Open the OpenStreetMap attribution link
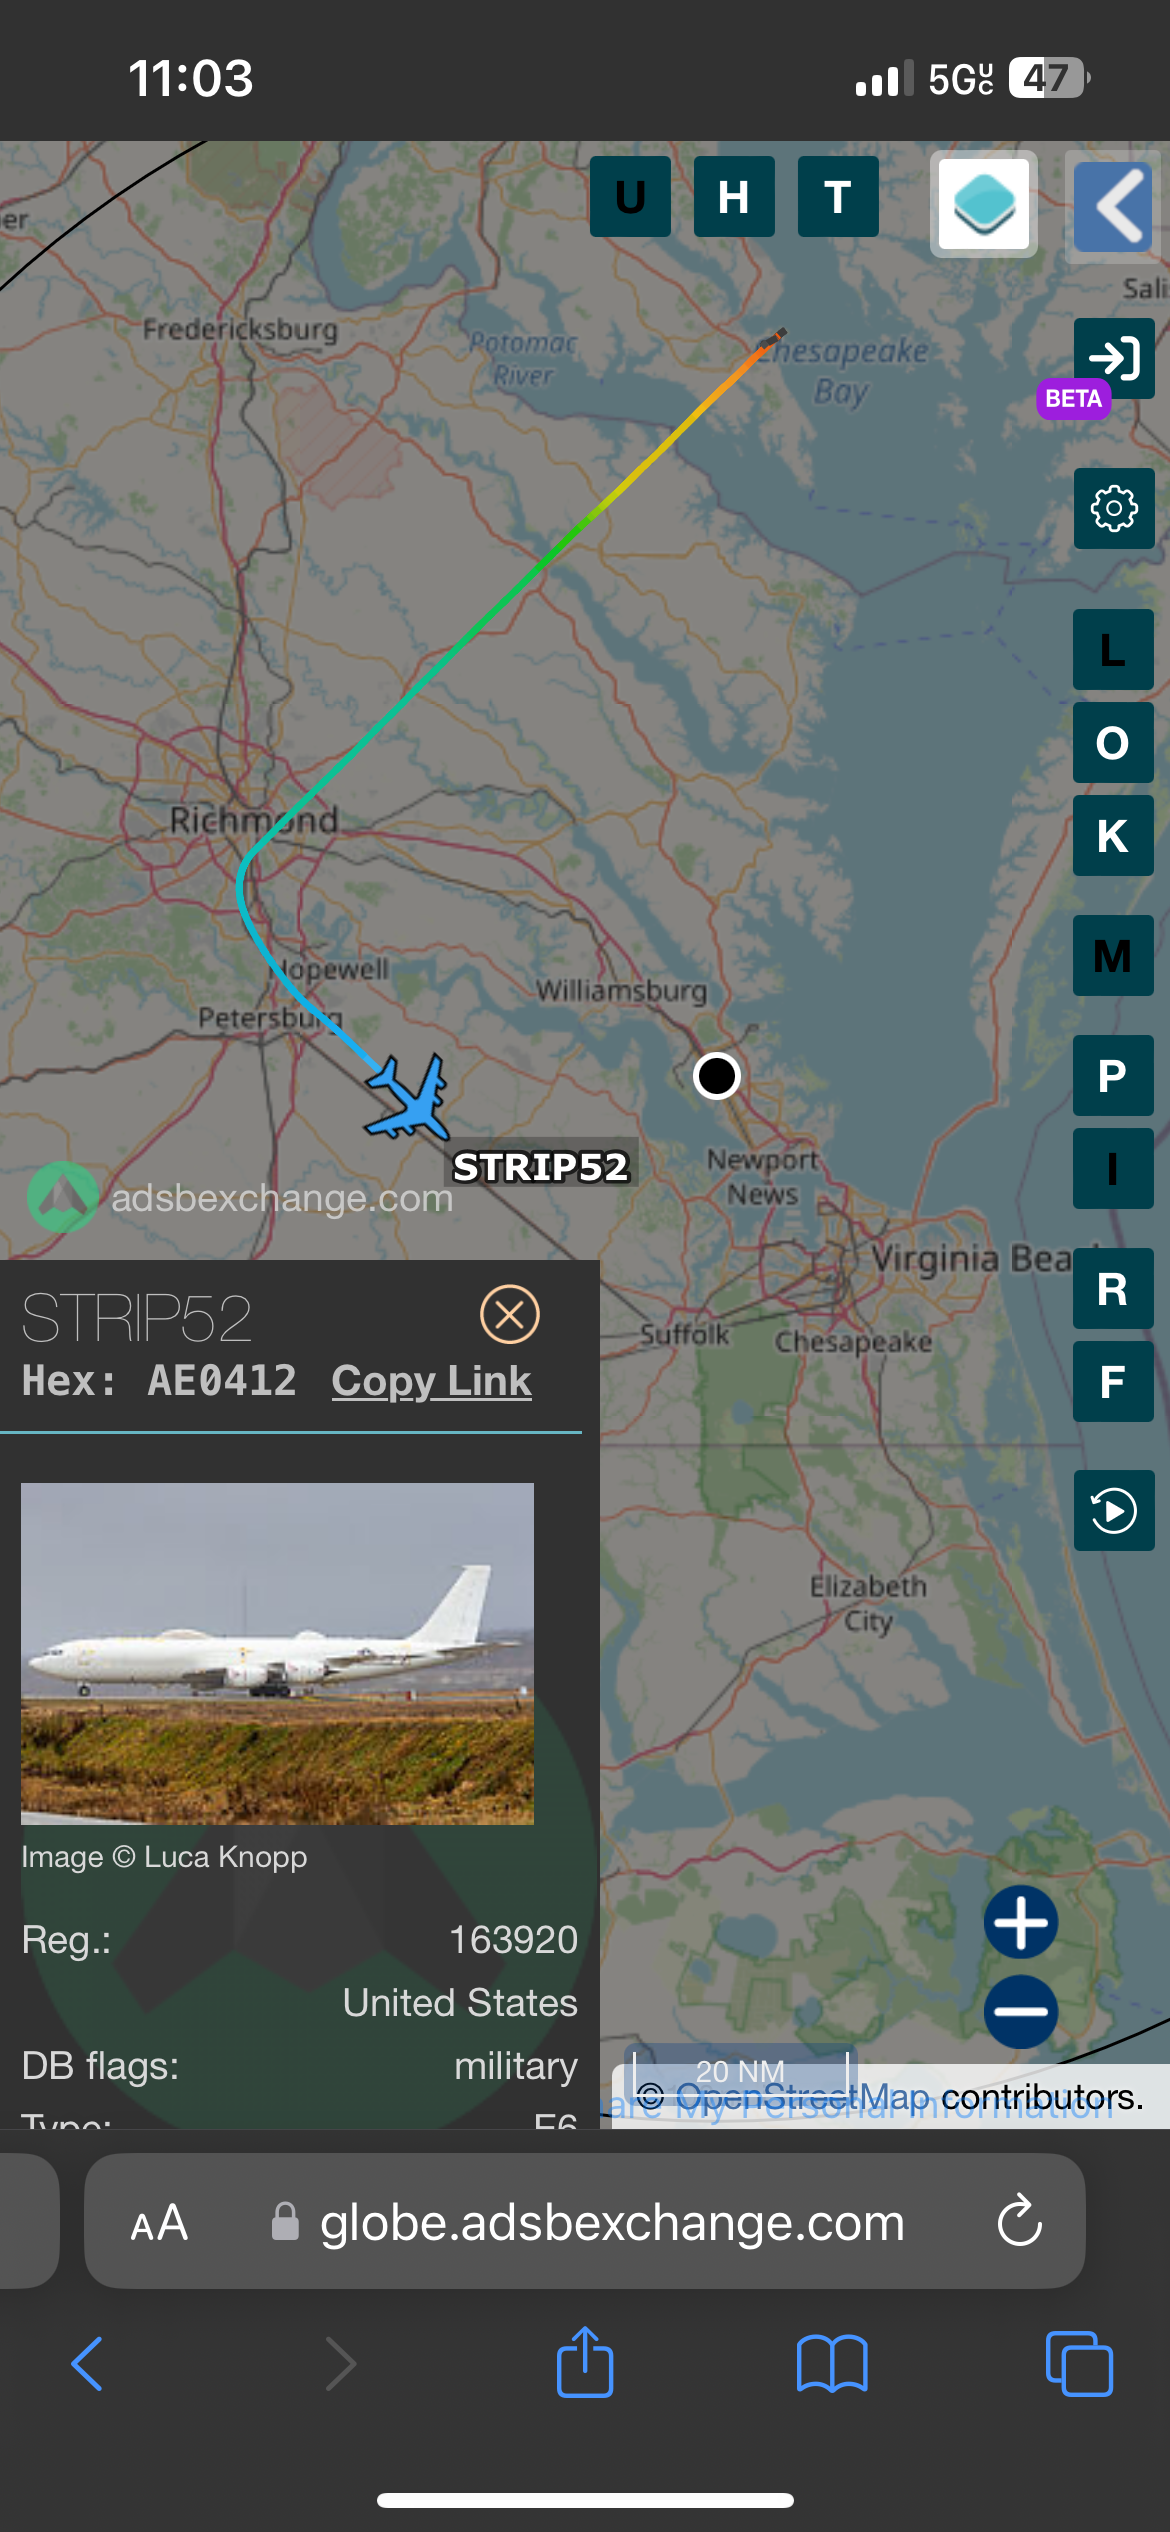This screenshot has width=1170, height=2532. click(802, 2097)
